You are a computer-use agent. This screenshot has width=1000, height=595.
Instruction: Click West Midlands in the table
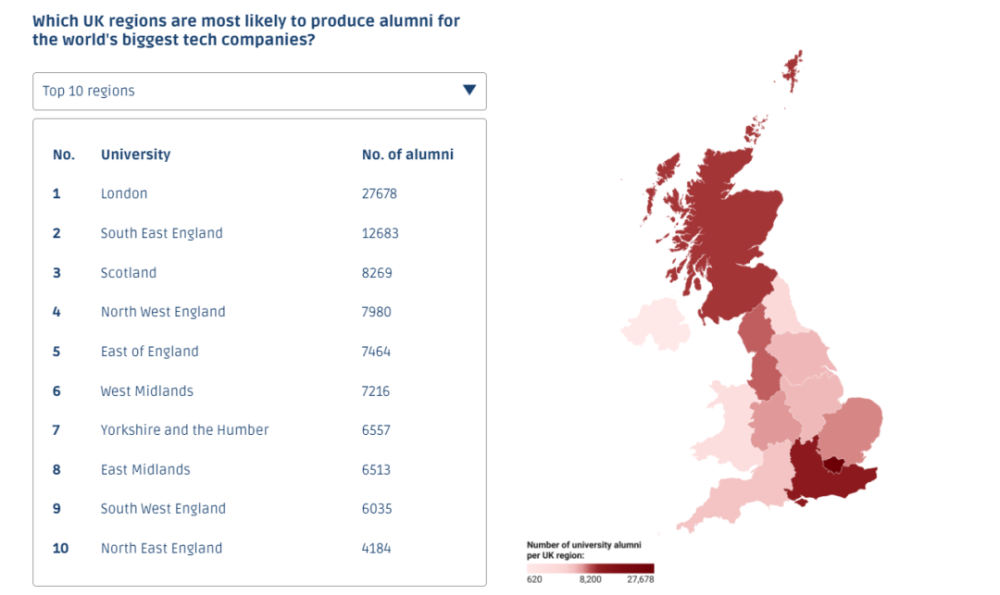click(x=147, y=391)
